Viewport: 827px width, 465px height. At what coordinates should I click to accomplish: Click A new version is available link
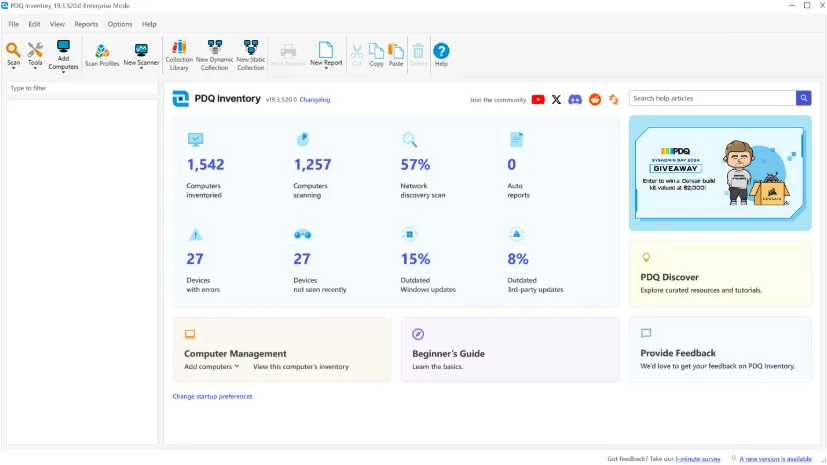tap(775, 459)
